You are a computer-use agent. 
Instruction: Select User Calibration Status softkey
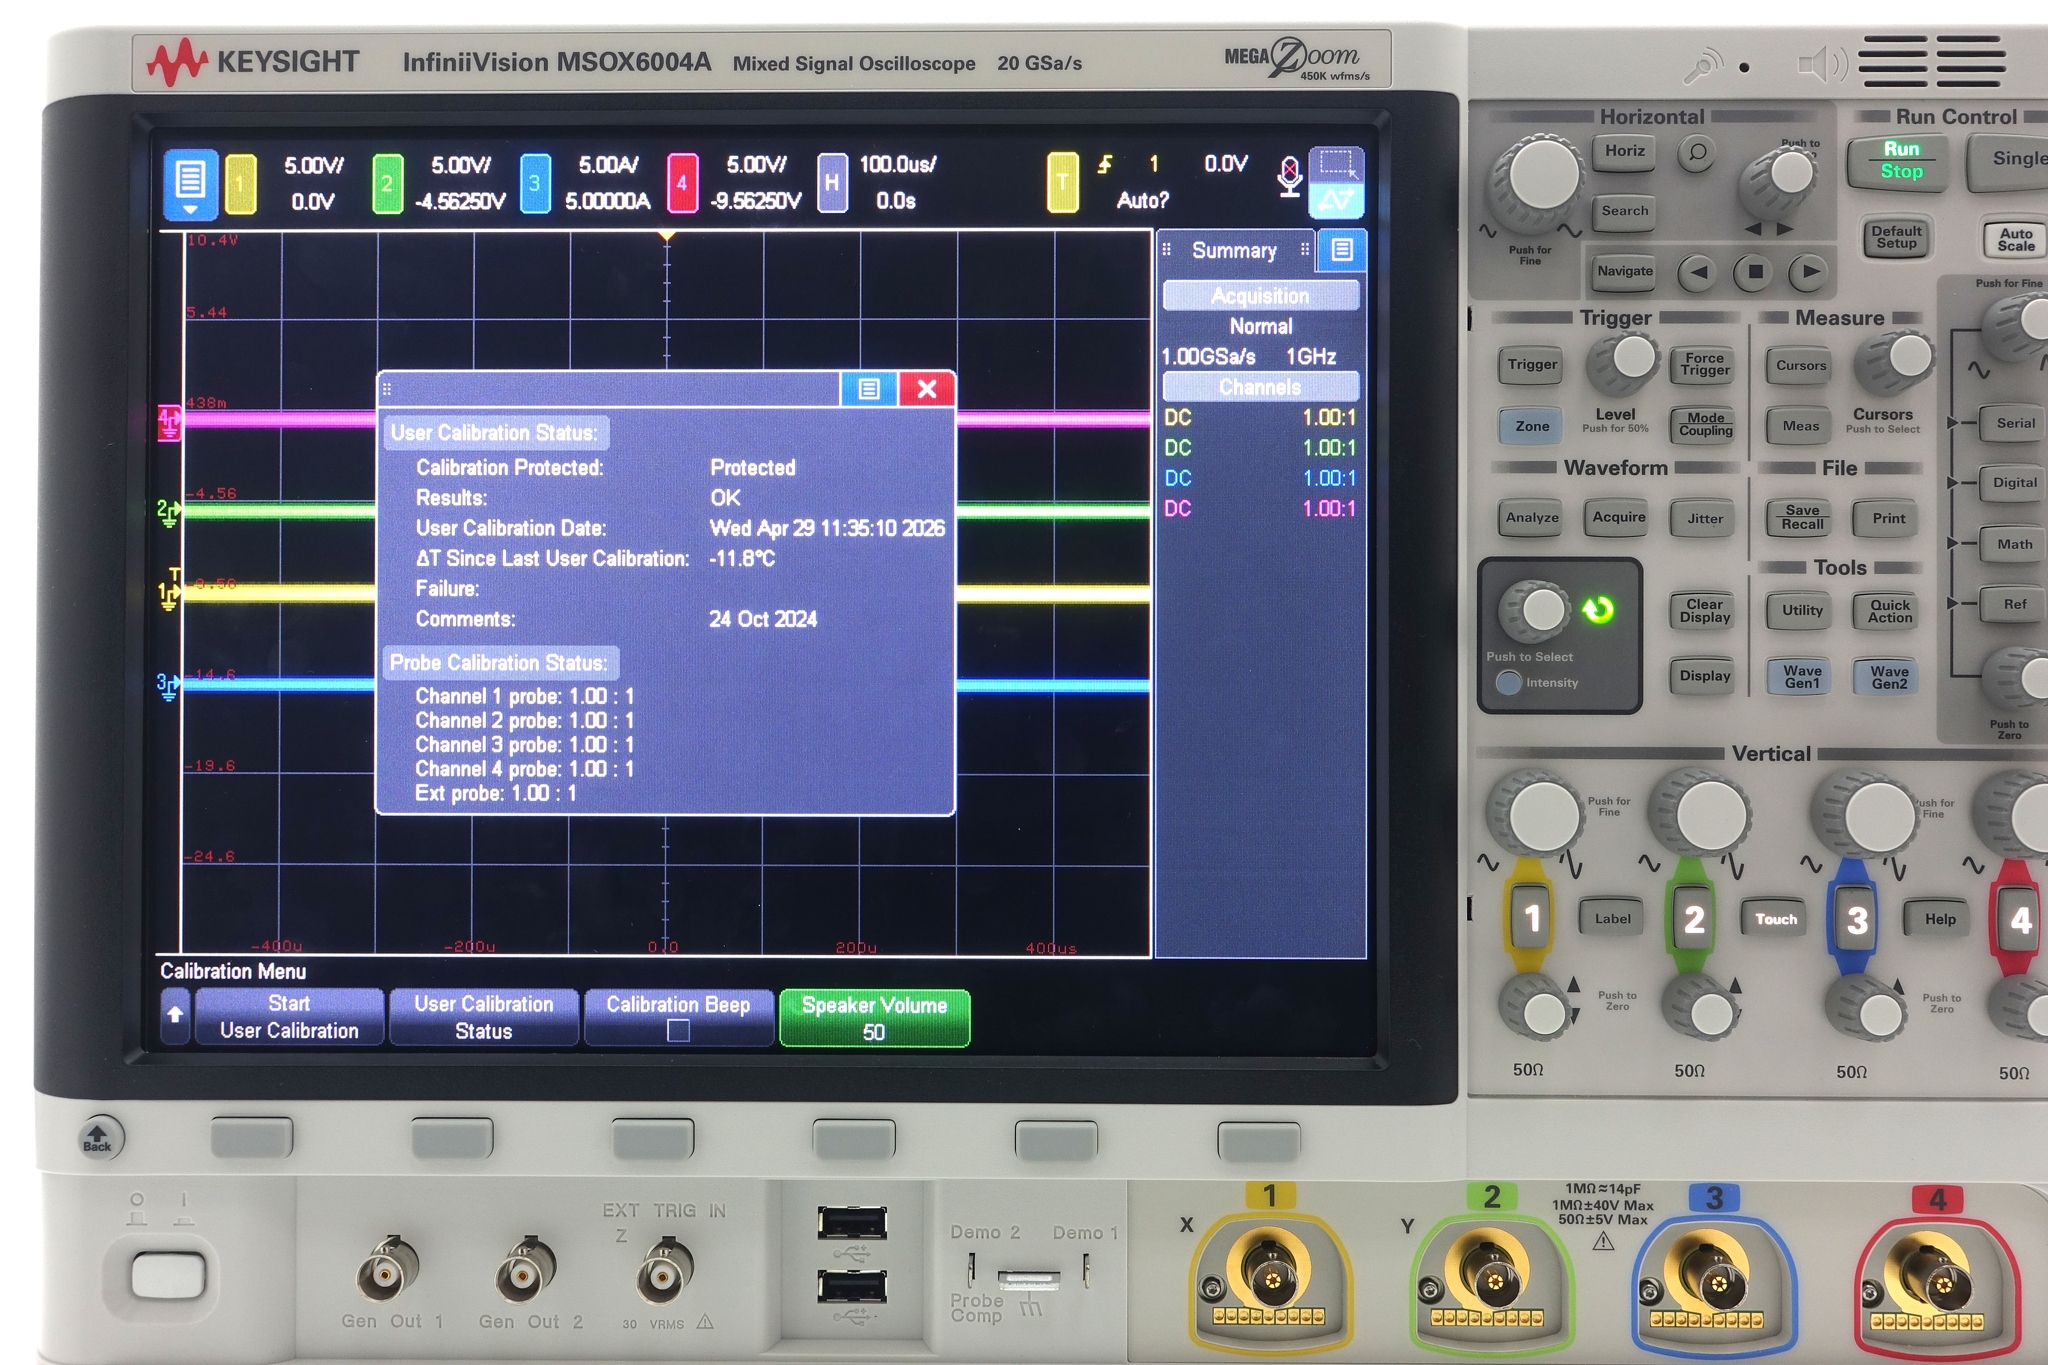pyautogui.click(x=483, y=1017)
